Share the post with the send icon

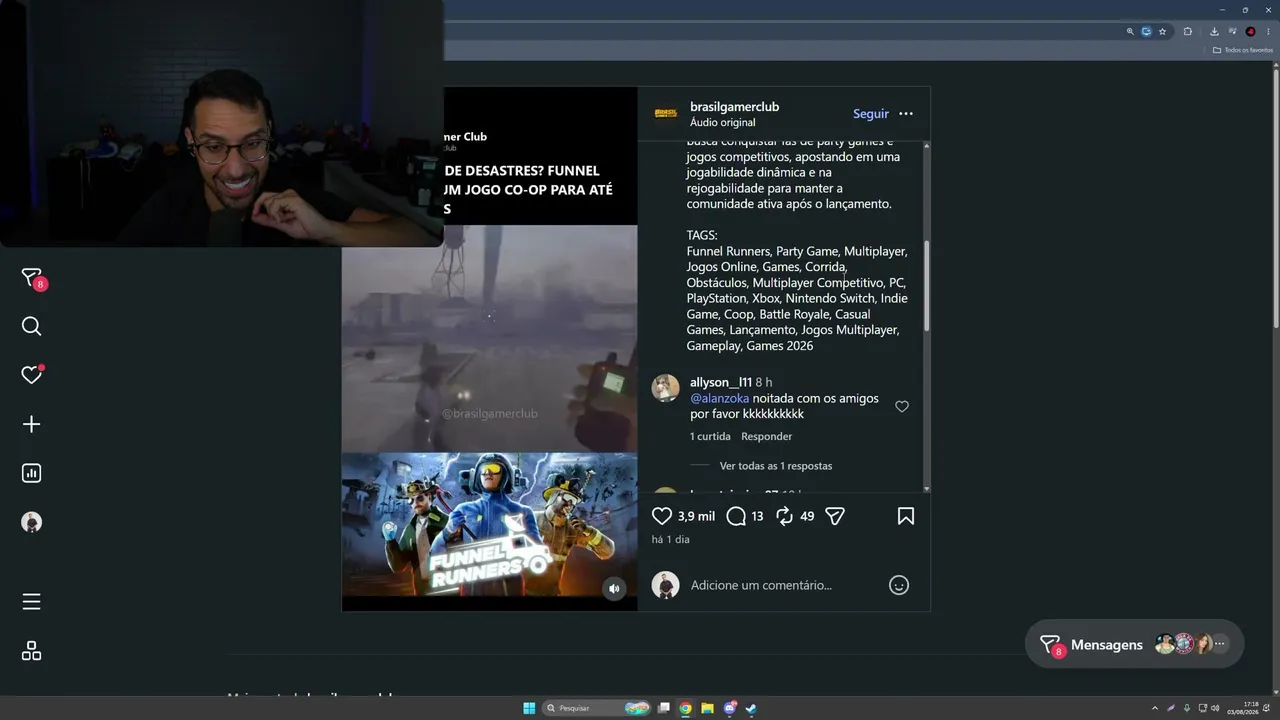(x=835, y=516)
